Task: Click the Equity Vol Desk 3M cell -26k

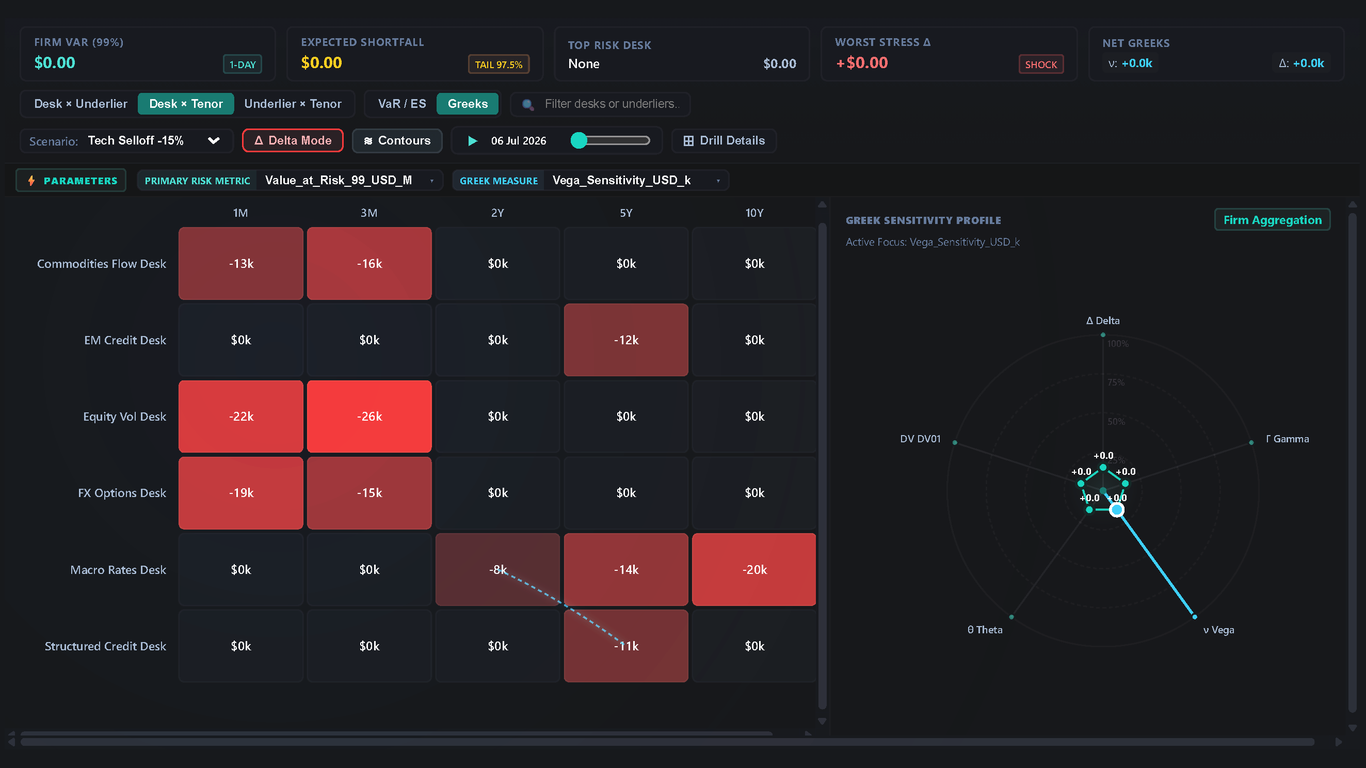Action: pyautogui.click(x=369, y=417)
